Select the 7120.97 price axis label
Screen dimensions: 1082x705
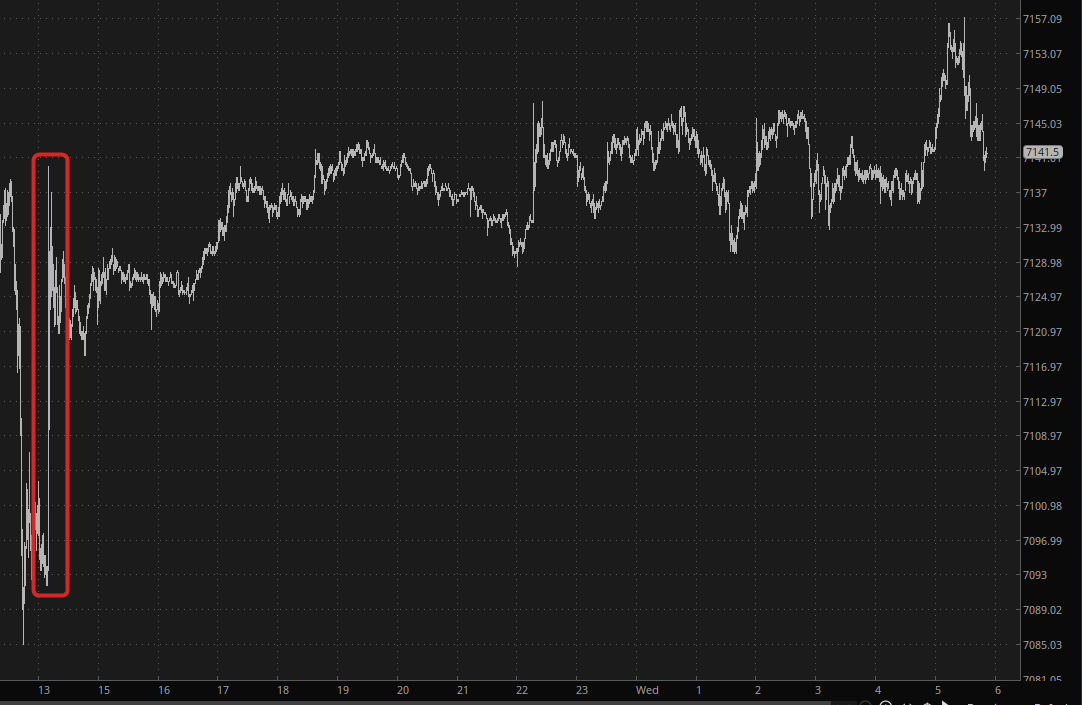point(1041,332)
